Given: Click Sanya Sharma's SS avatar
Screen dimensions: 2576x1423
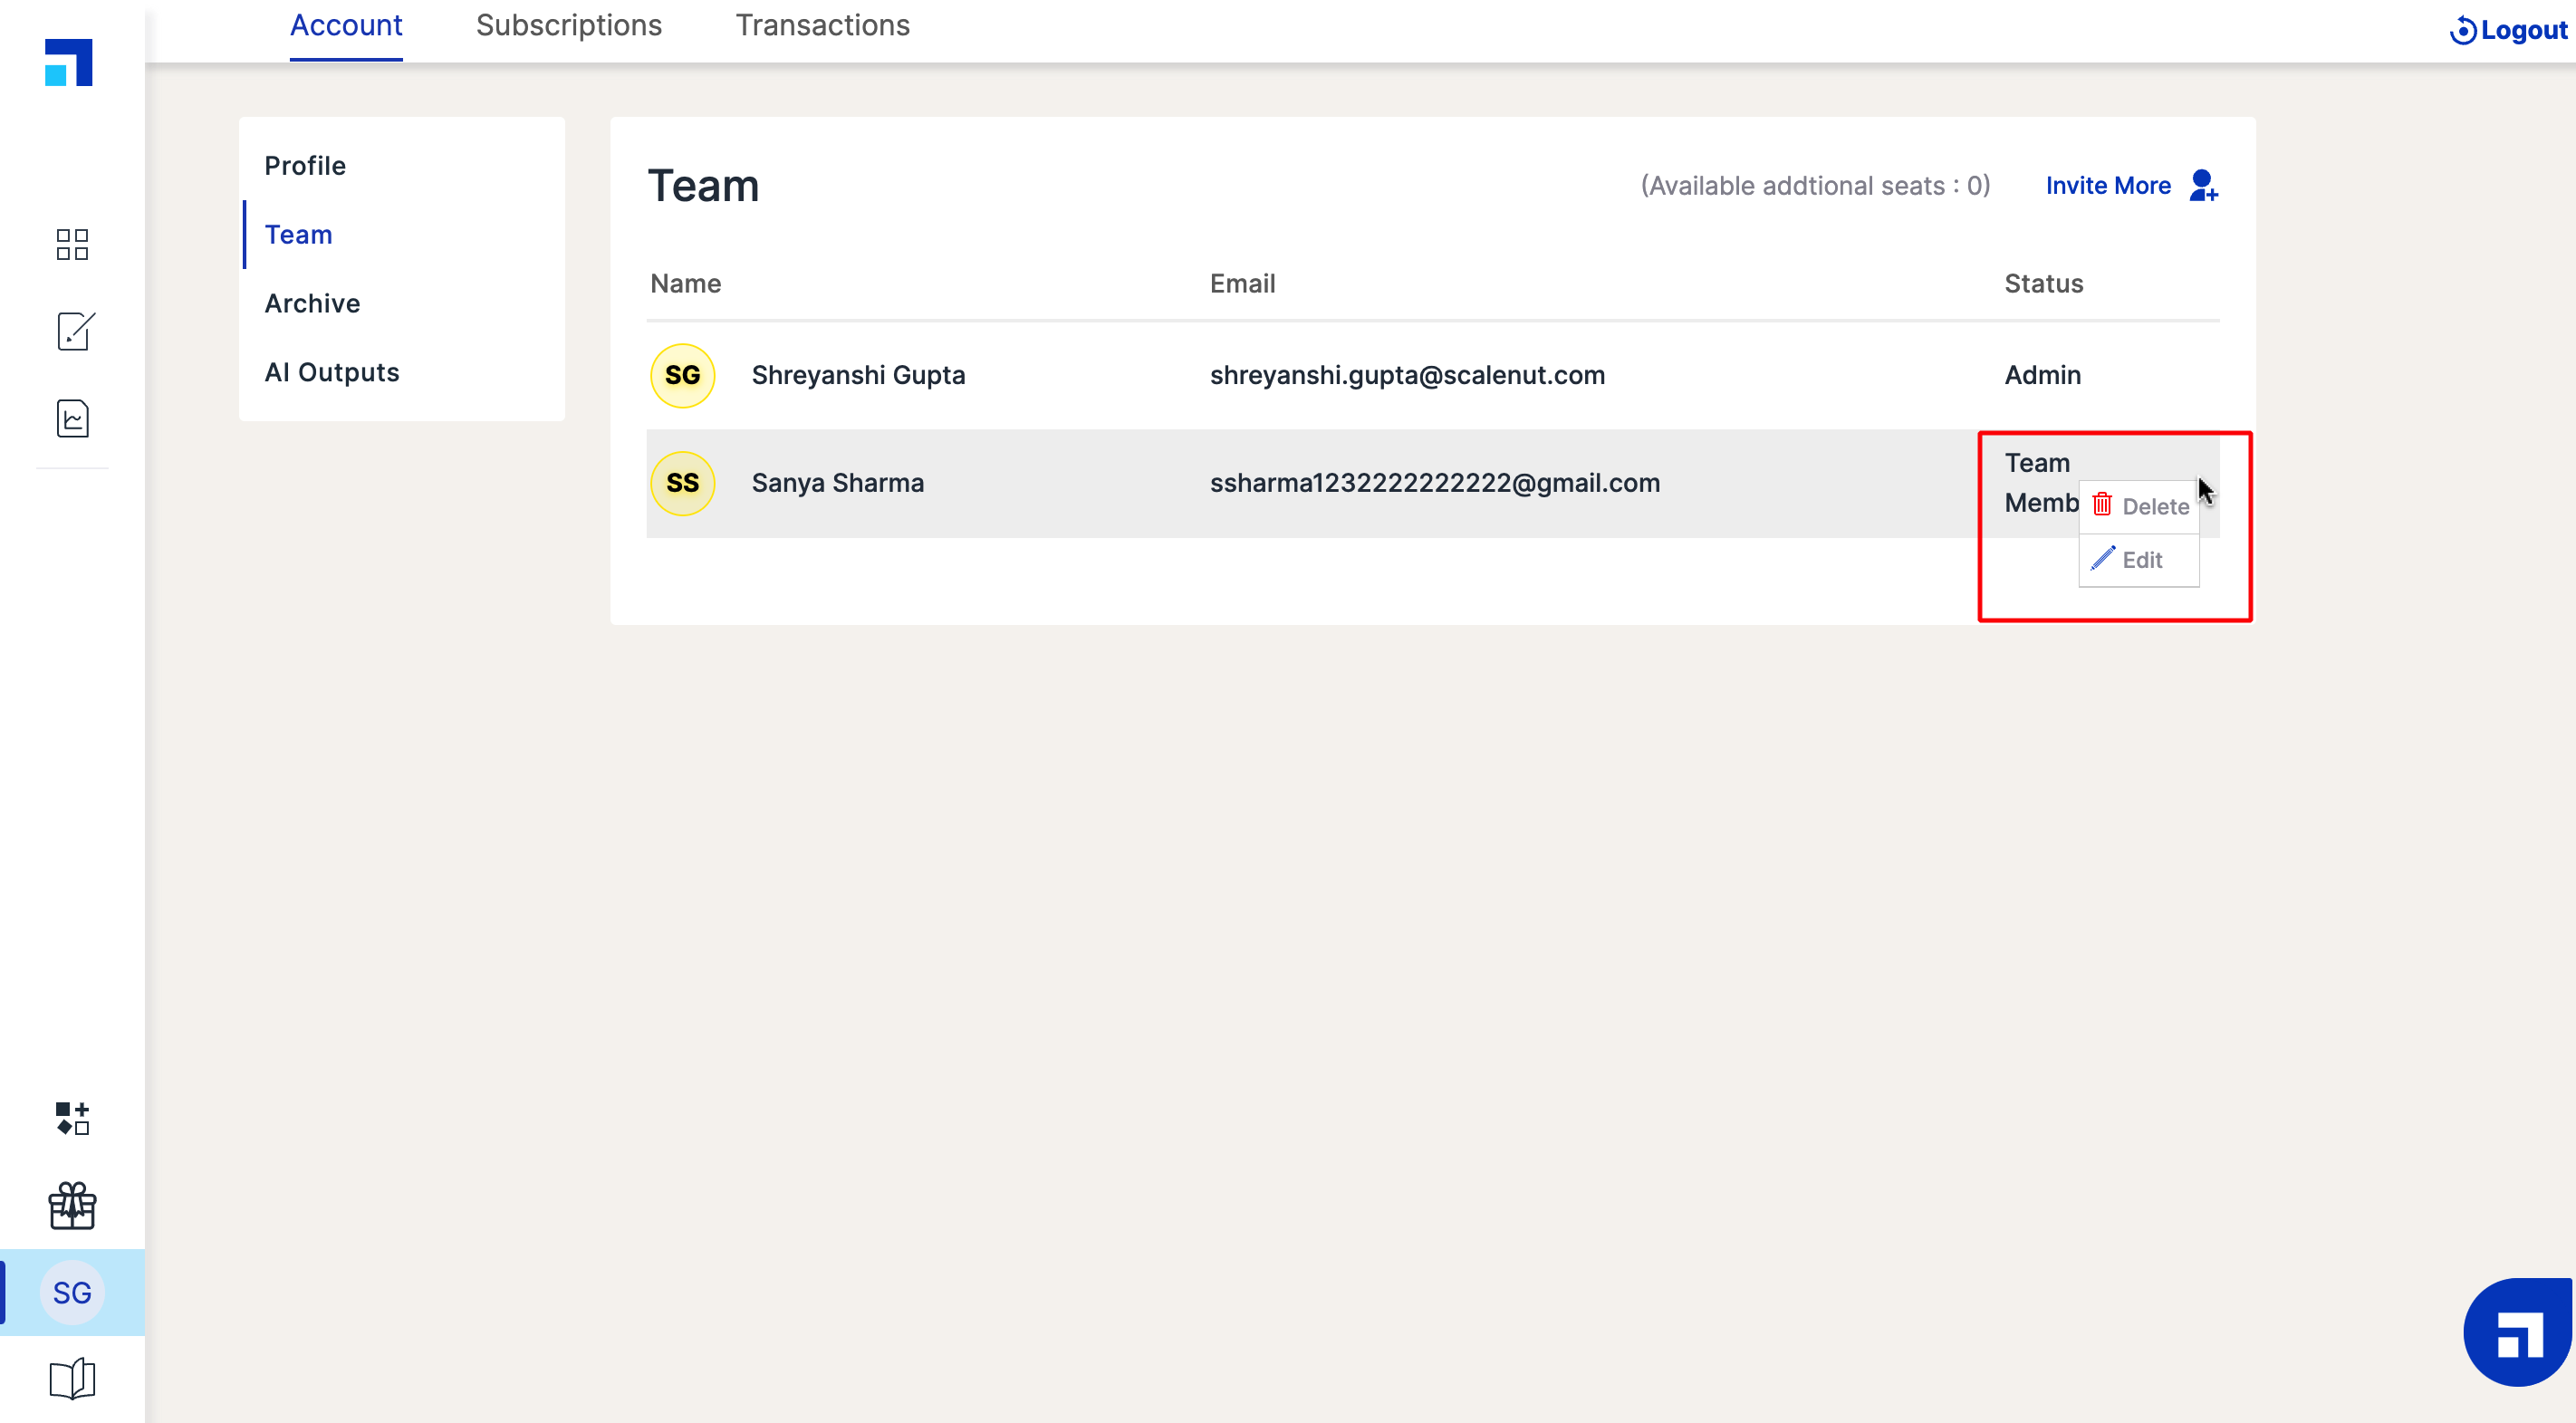Looking at the screenshot, I should (x=683, y=483).
